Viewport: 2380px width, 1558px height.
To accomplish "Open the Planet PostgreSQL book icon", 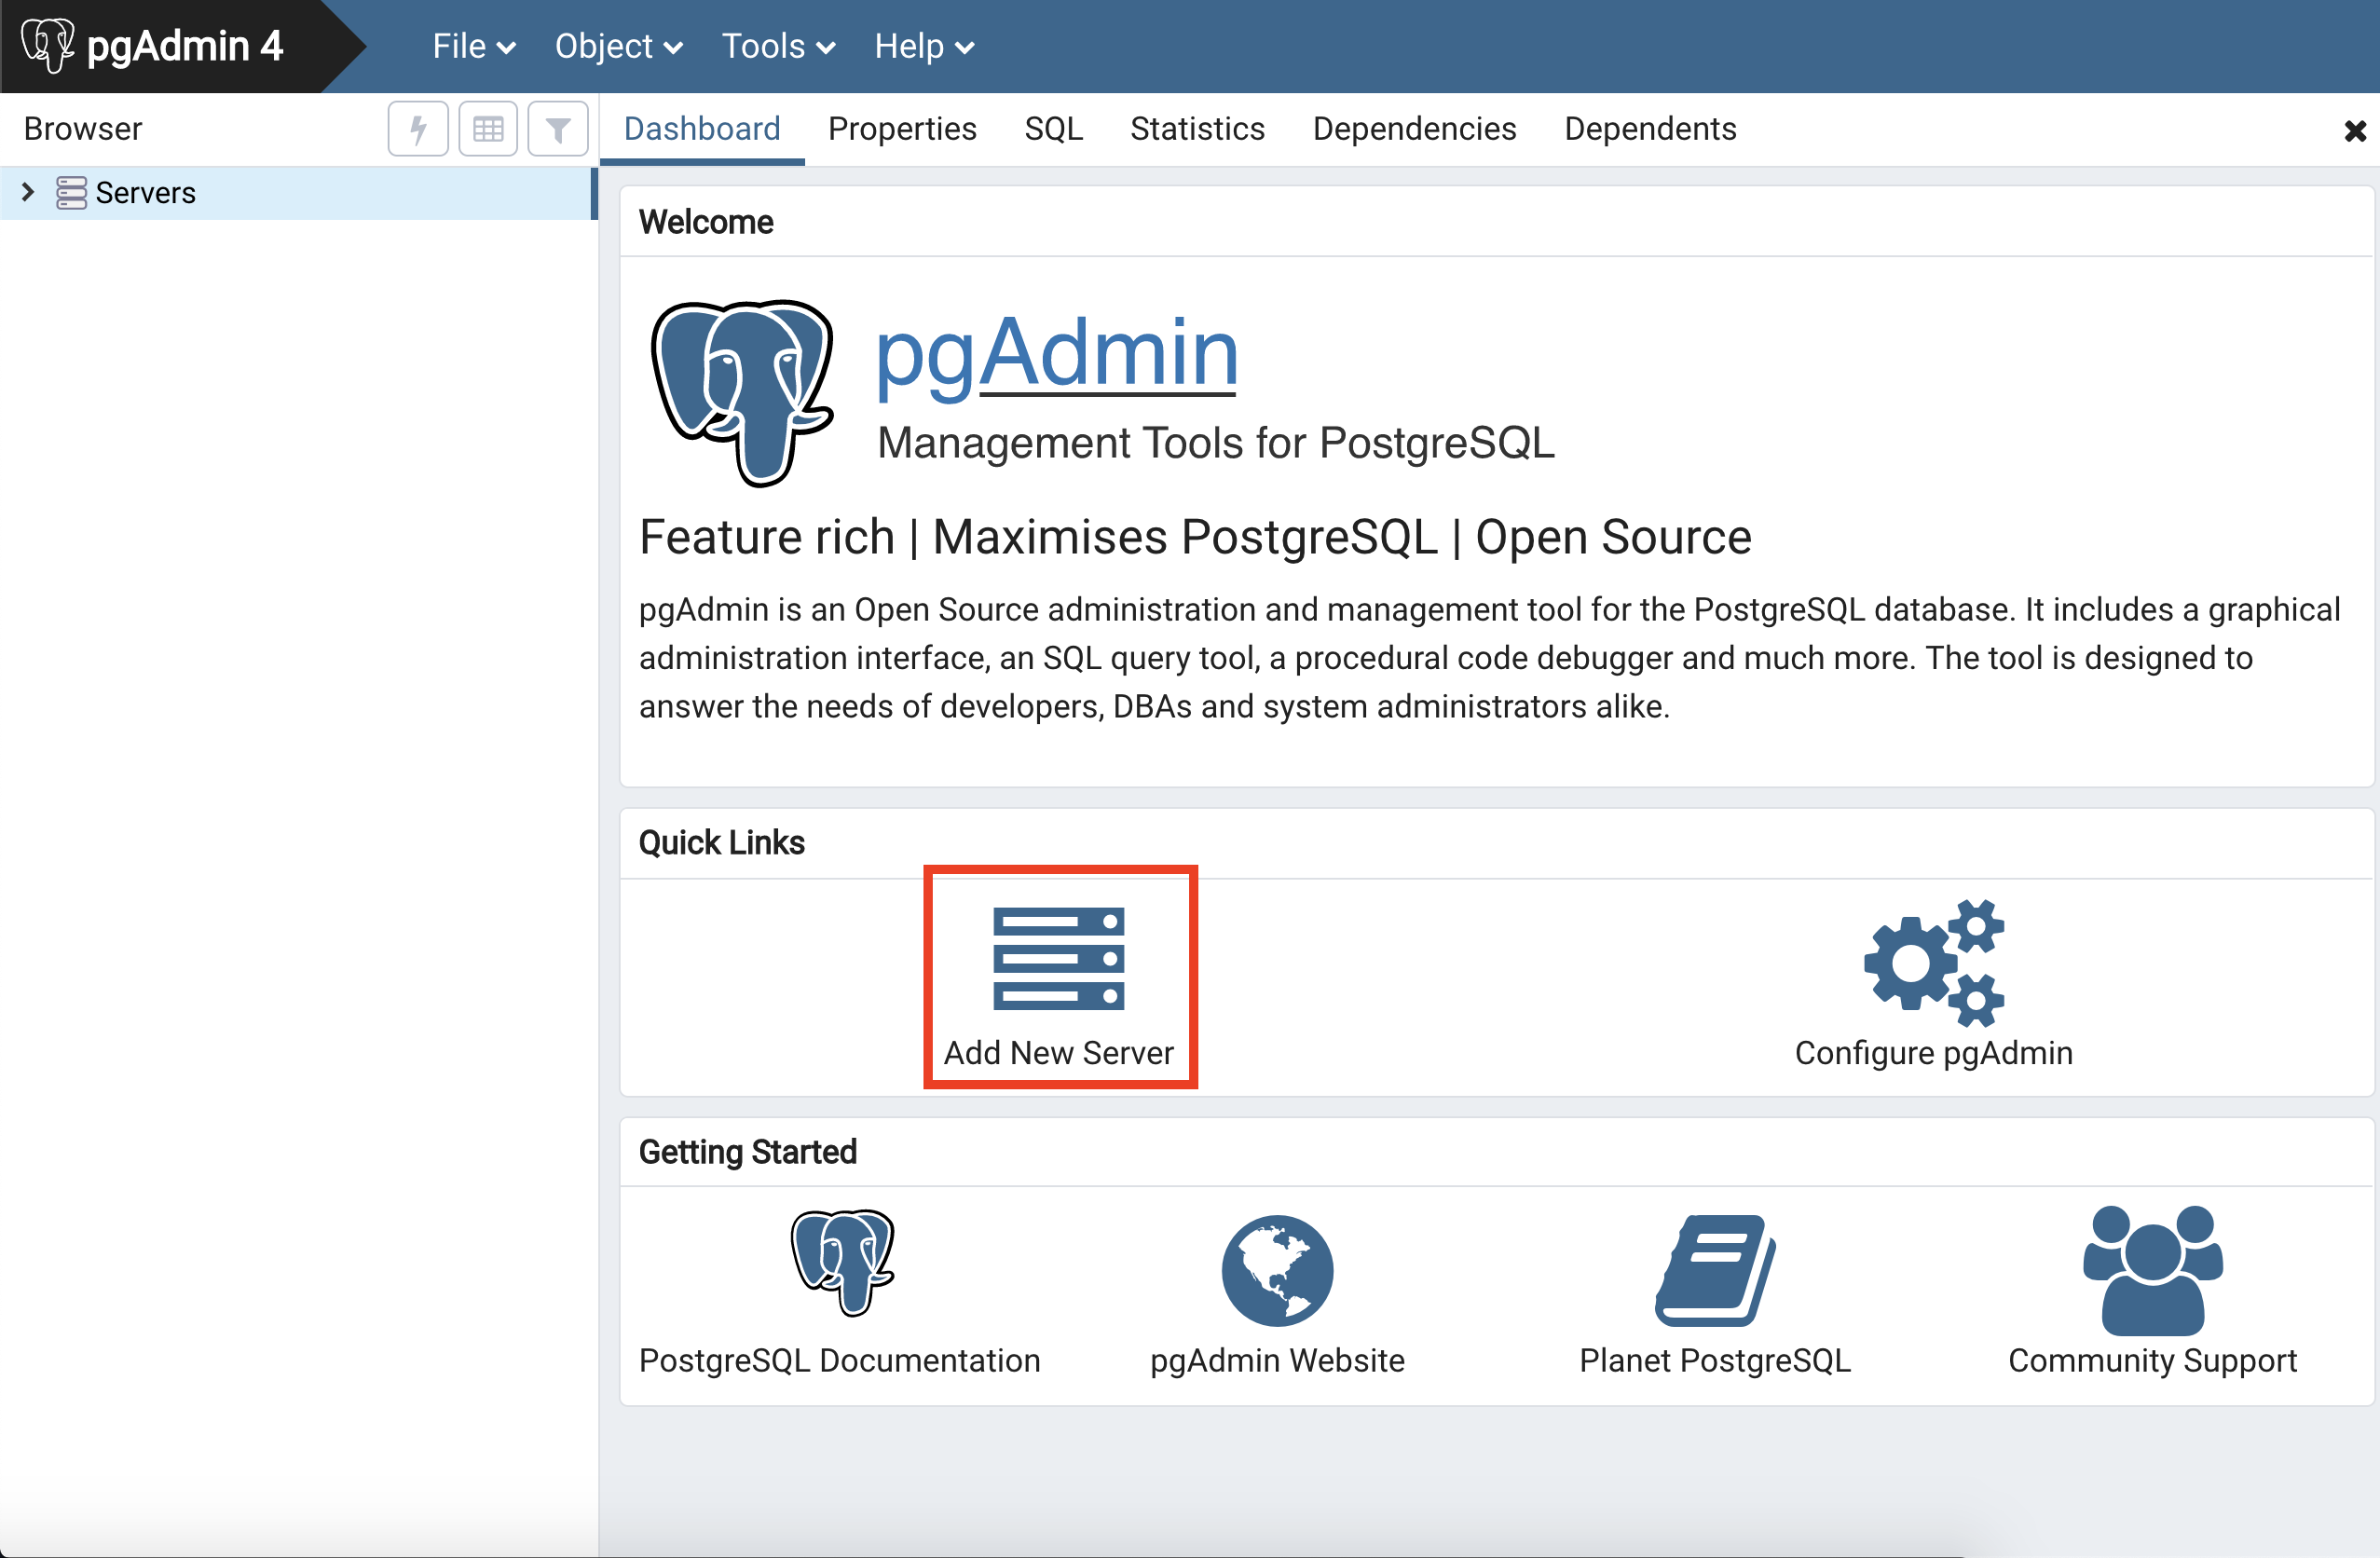I will coord(1714,1270).
